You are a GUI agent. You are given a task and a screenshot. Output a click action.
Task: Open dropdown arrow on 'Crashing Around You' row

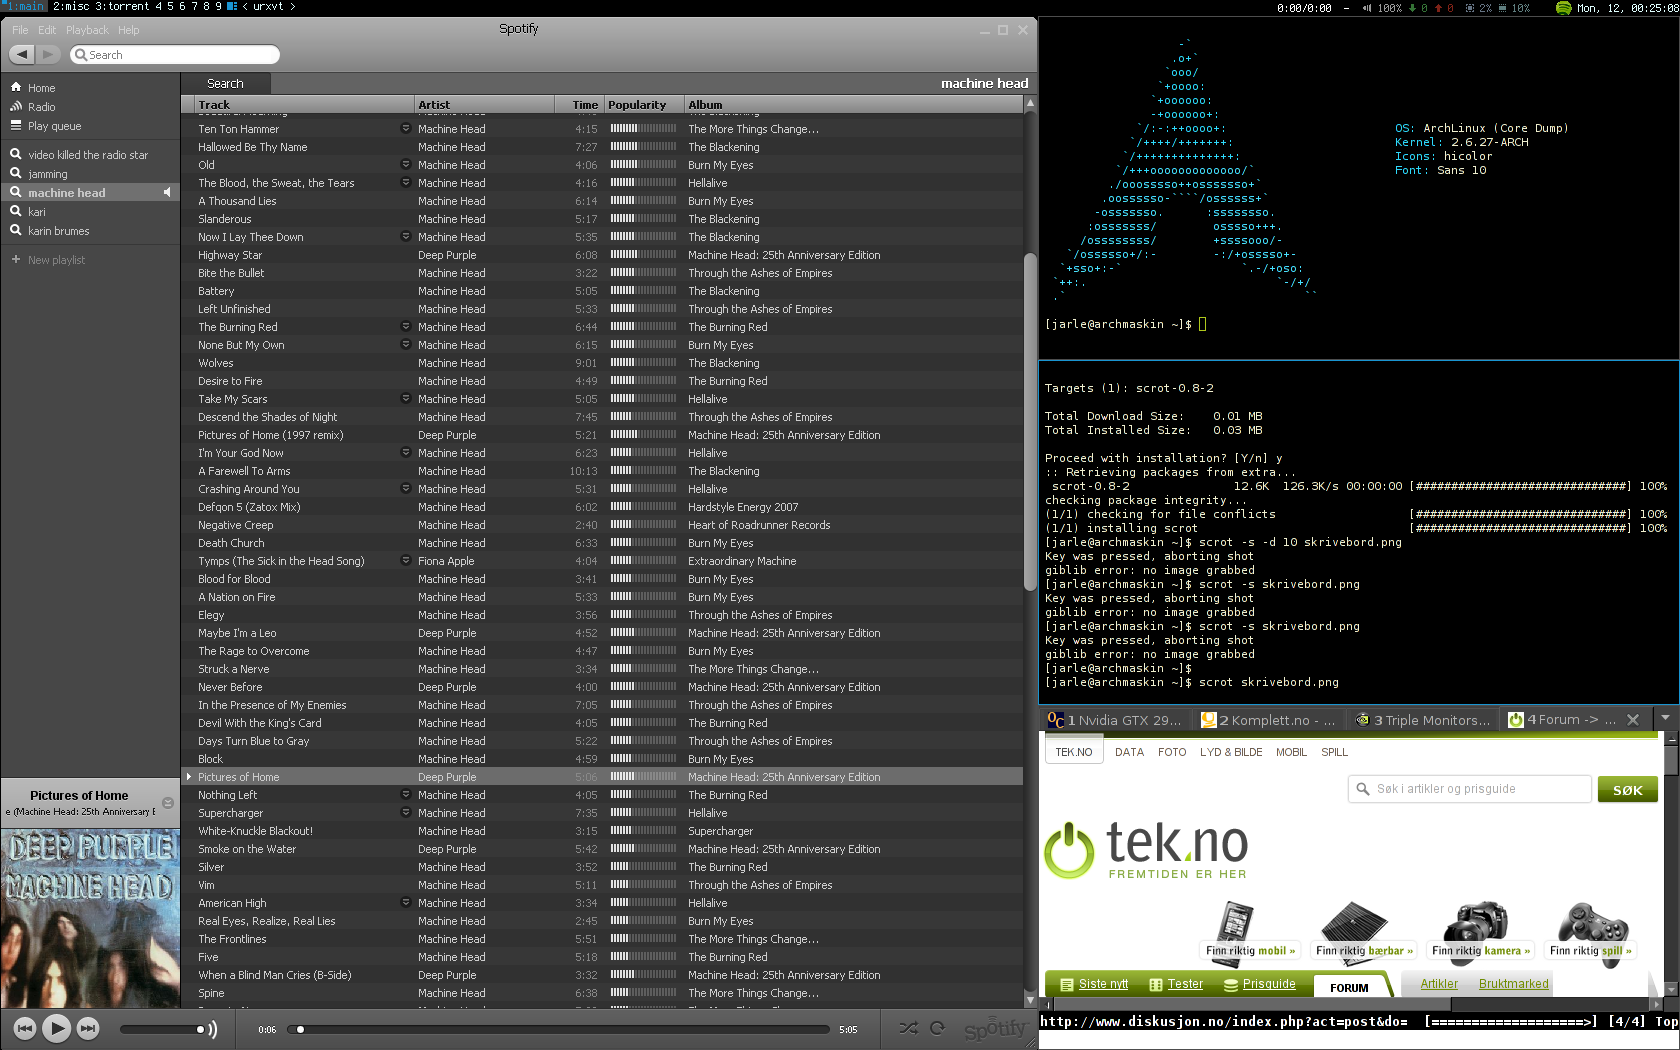click(405, 488)
